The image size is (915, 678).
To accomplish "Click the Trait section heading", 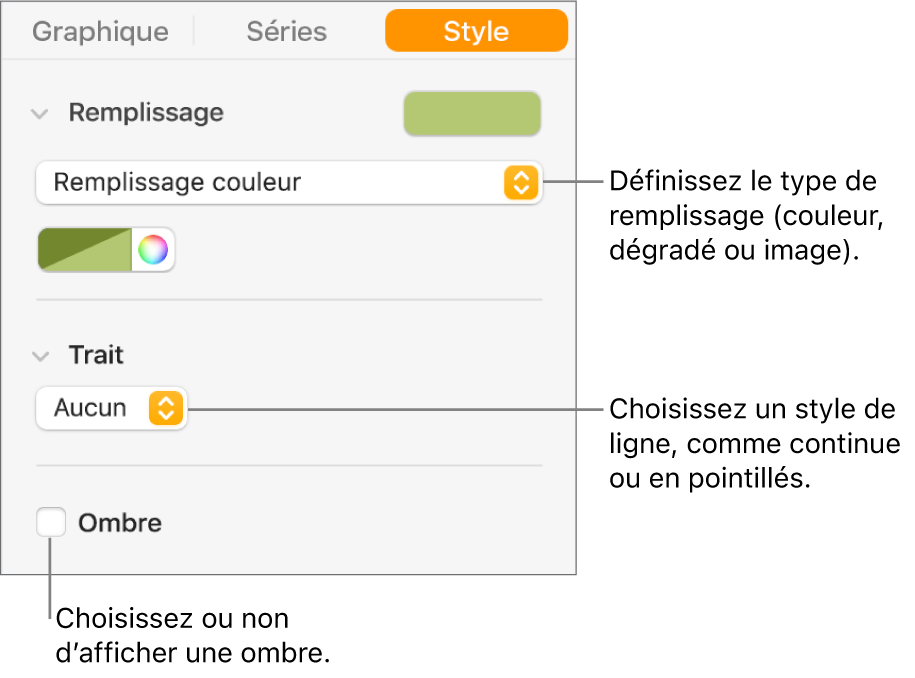I will point(96,355).
